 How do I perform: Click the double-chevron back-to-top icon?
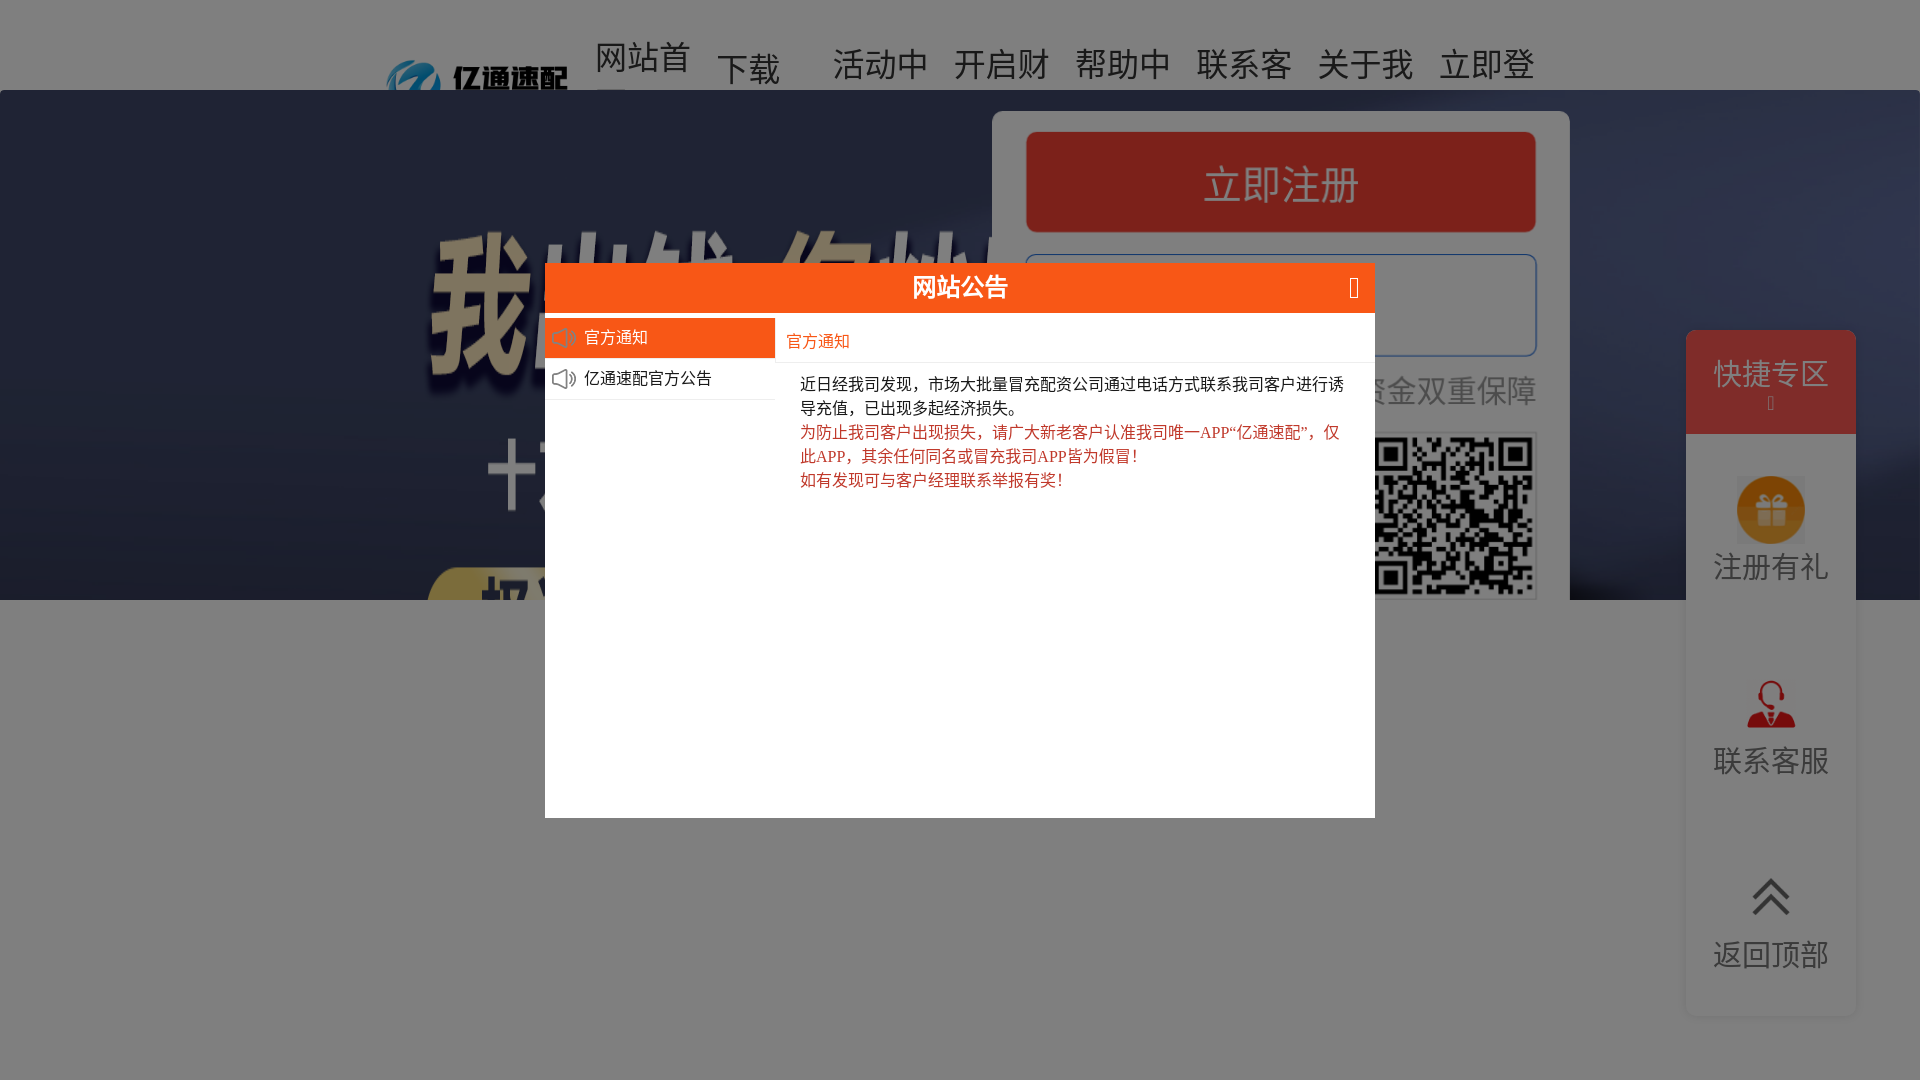coord(1770,896)
